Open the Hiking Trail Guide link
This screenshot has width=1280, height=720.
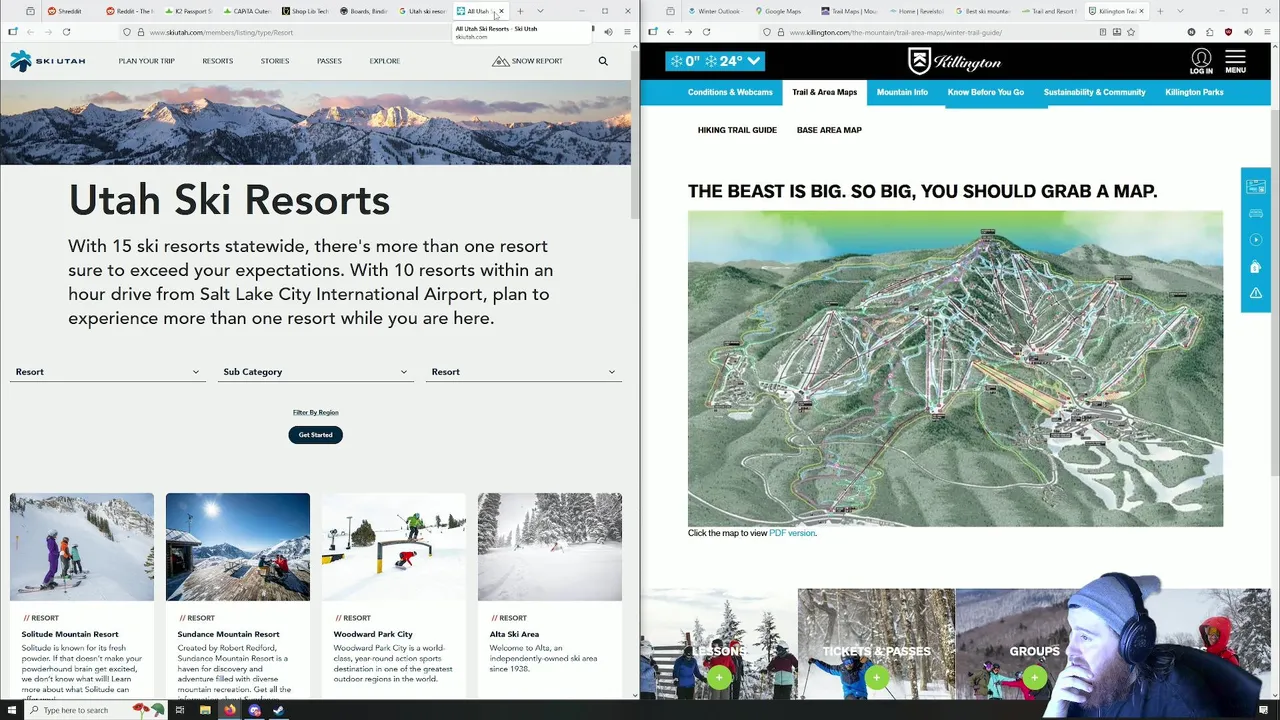737,130
